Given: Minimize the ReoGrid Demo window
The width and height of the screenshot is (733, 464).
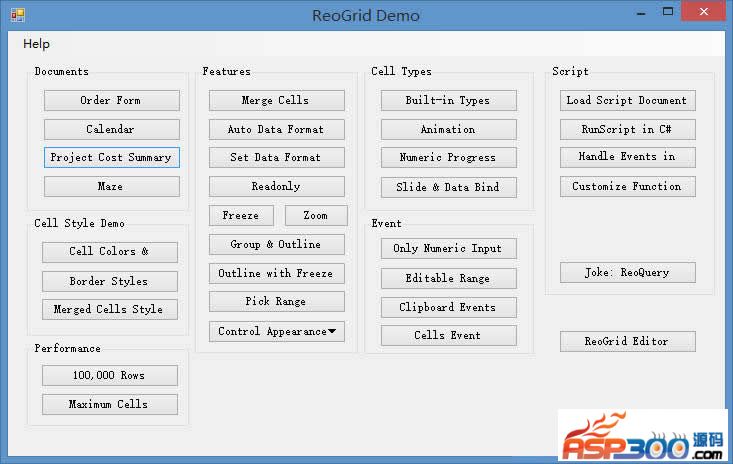Looking at the screenshot, I should click(x=641, y=13).
